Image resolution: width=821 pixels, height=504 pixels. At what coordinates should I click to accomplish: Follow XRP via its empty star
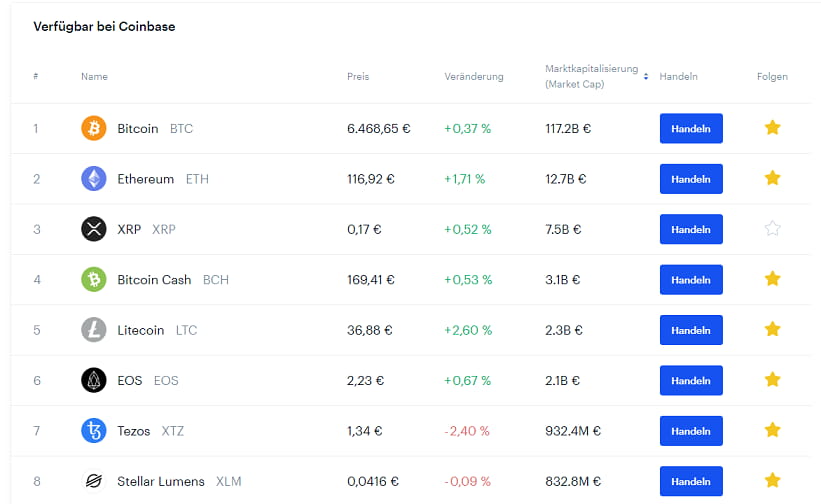[x=772, y=228]
